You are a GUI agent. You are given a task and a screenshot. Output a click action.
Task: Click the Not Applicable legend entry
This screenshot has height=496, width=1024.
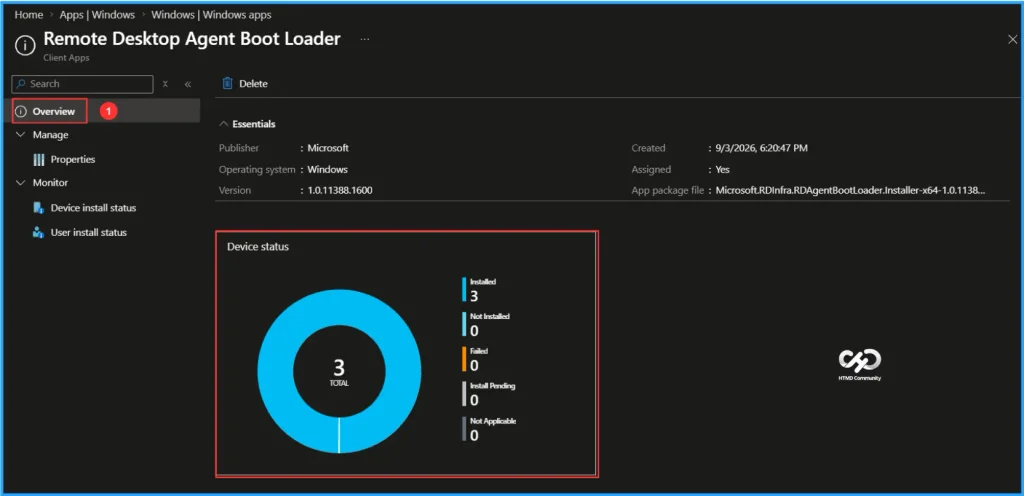(x=489, y=429)
